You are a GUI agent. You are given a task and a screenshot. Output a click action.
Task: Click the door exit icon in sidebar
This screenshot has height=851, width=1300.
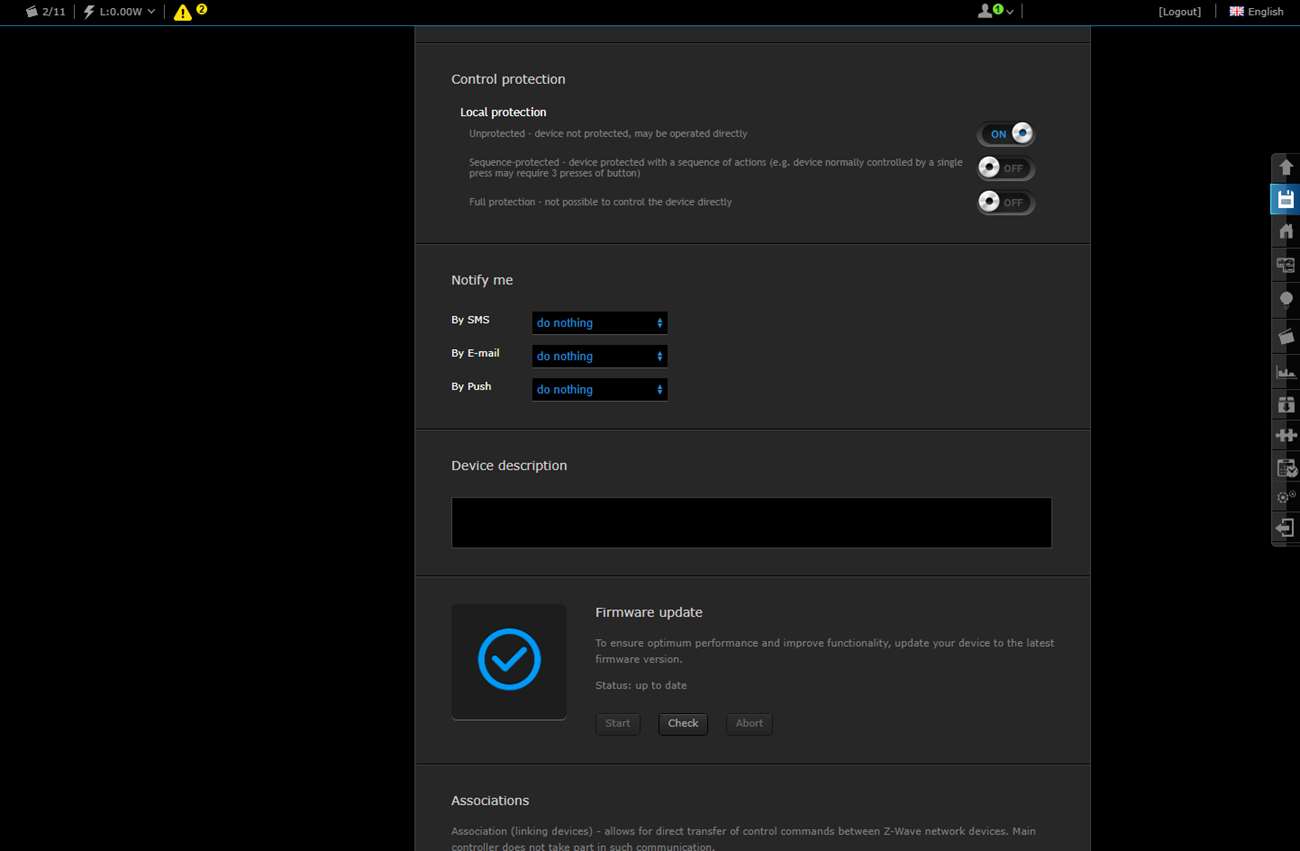click(1286, 528)
